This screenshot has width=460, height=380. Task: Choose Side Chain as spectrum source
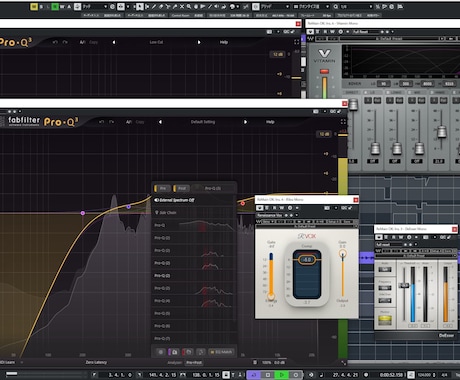pos(166,213)
